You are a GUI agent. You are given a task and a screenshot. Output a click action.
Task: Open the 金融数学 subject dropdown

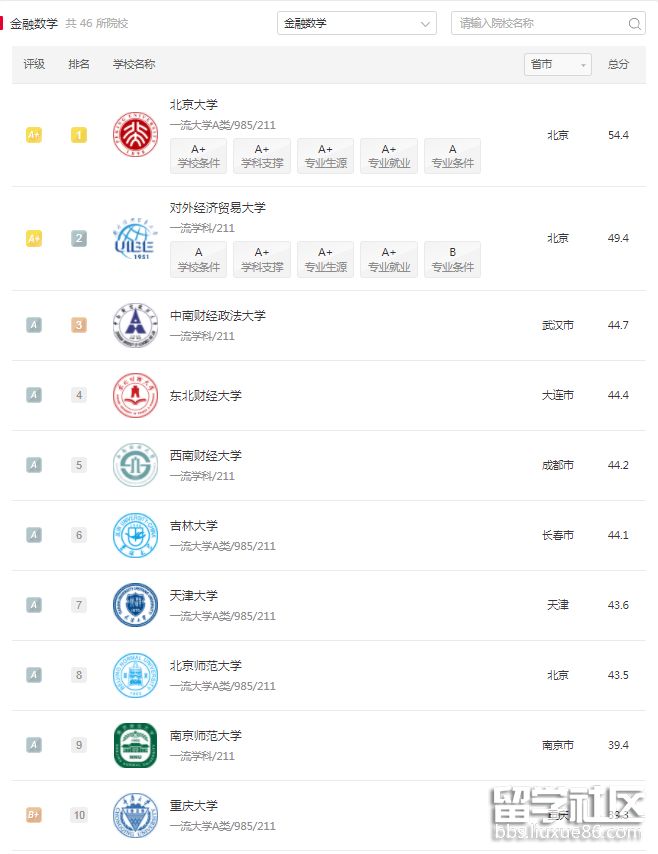point(357,23)
